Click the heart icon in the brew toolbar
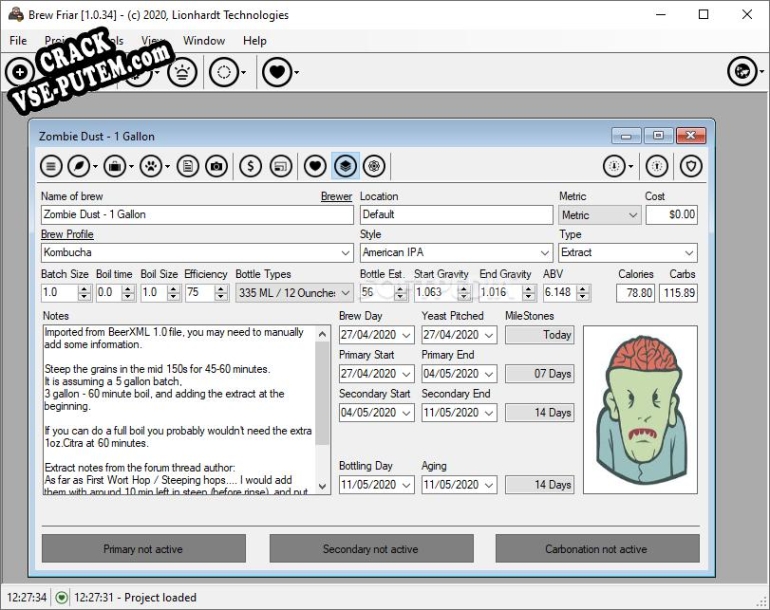 click(x=315, y=166)
